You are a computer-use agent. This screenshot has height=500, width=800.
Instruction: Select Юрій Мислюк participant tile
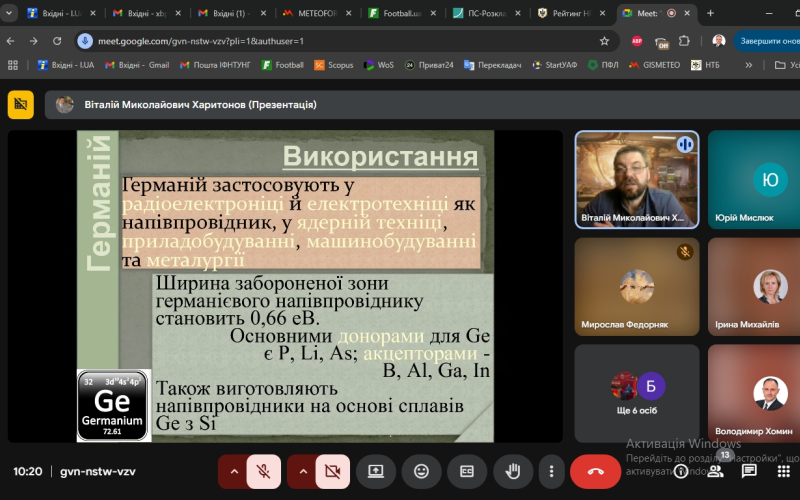pyautogui.click(x=754, y=180)
